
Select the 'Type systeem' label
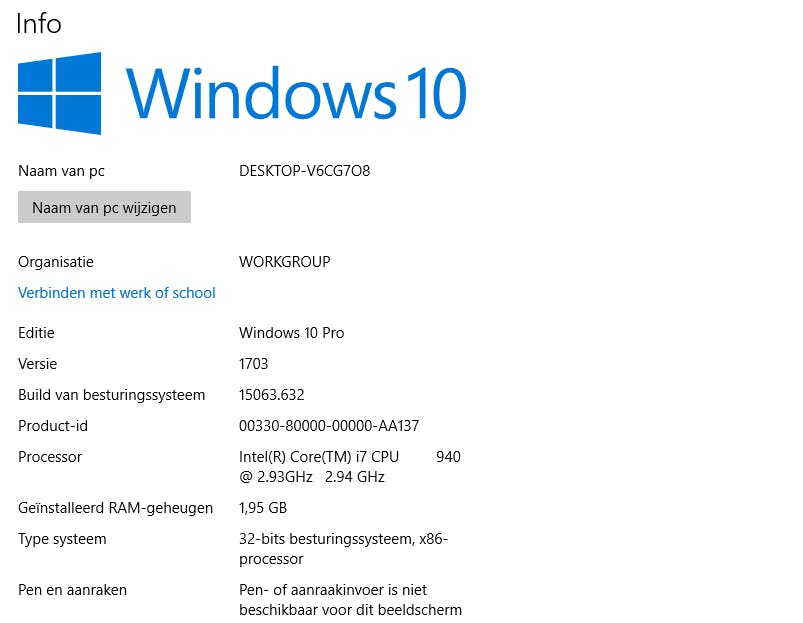pyautogui.click(x=62, y=540)
